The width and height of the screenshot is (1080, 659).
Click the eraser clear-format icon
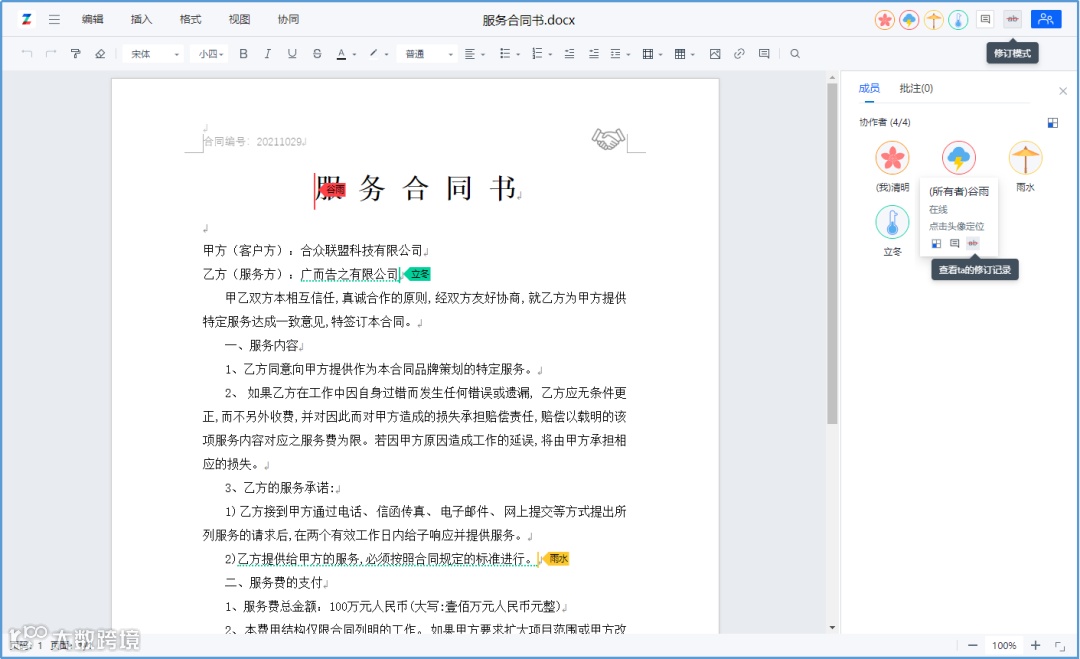(100, 54)
